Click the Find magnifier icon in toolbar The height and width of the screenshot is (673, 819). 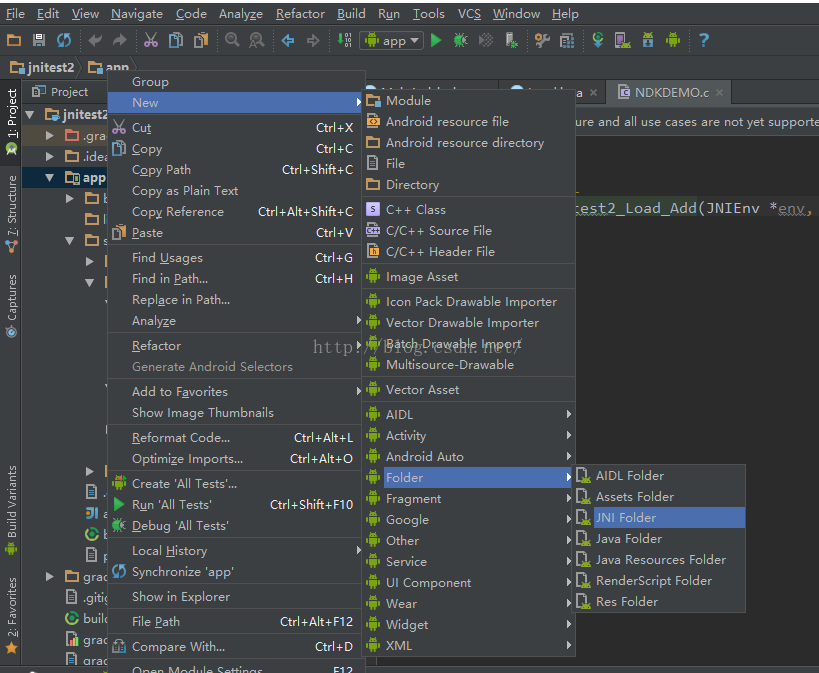232,40
